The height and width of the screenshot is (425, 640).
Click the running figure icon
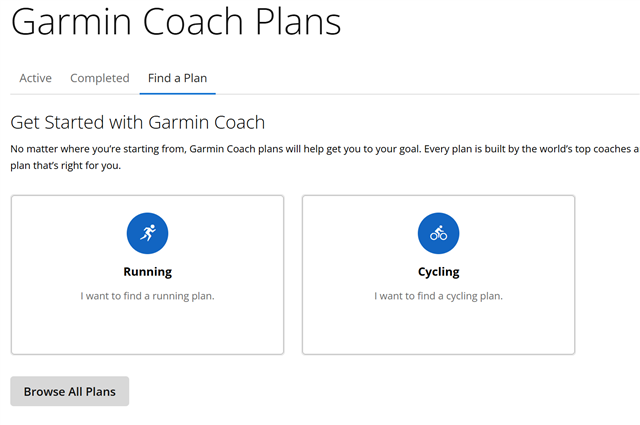tap(148, 233)
